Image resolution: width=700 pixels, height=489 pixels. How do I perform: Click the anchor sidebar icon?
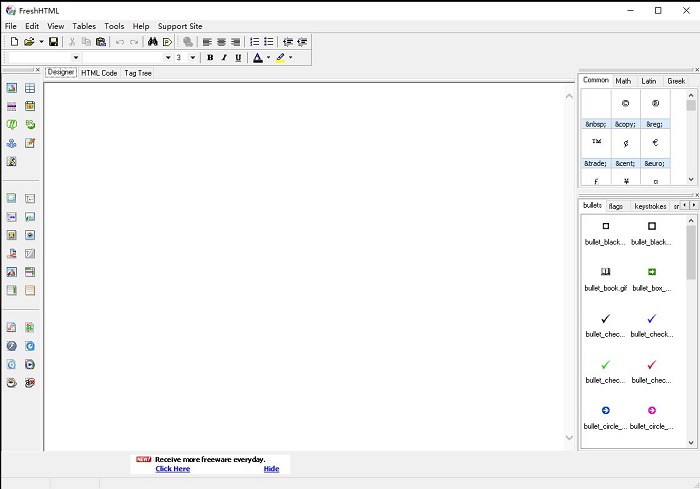12,143
